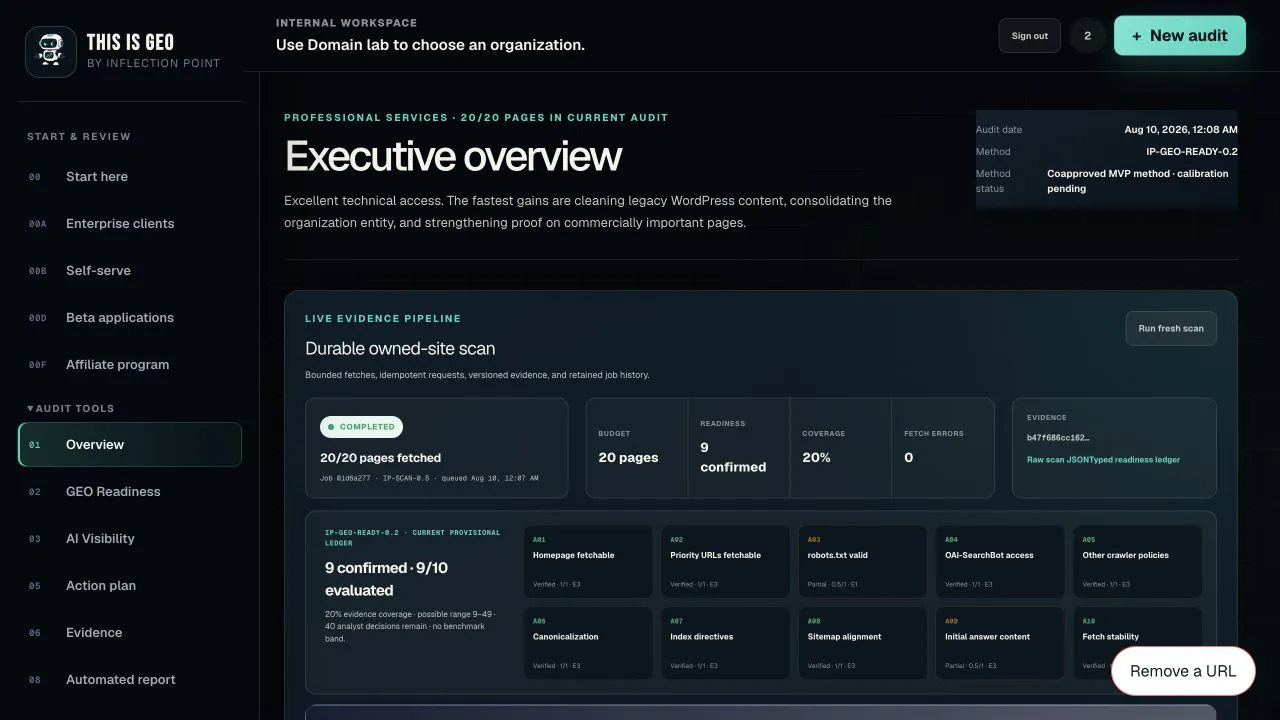This screenshot has height=720, width=1280.
Task: Click the Sign out button
Action: [x=1029, y=36]
